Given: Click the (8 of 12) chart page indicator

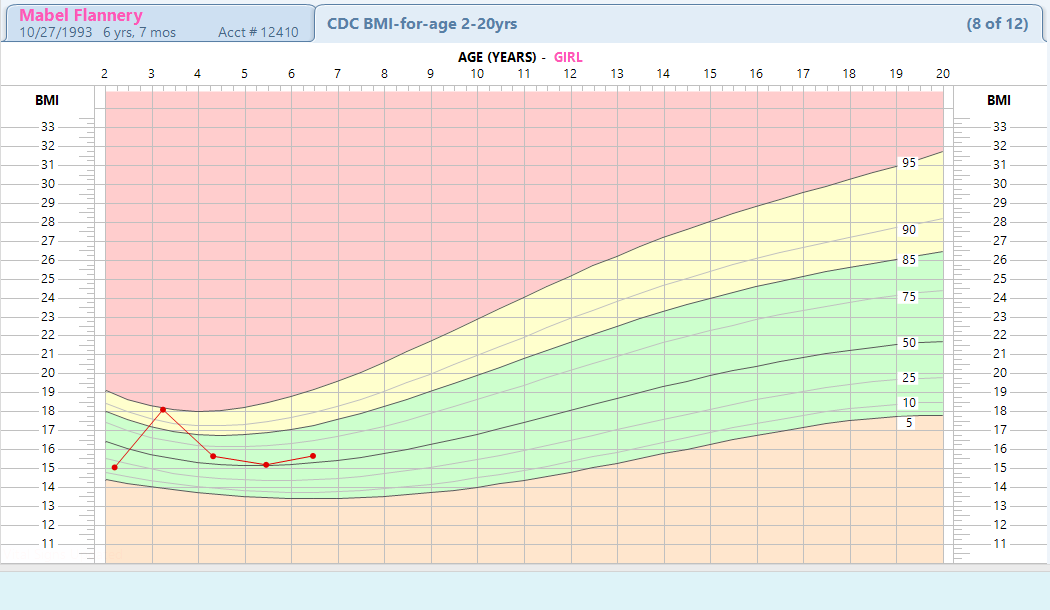Looking at the screenshot, I should click(997, 23).
